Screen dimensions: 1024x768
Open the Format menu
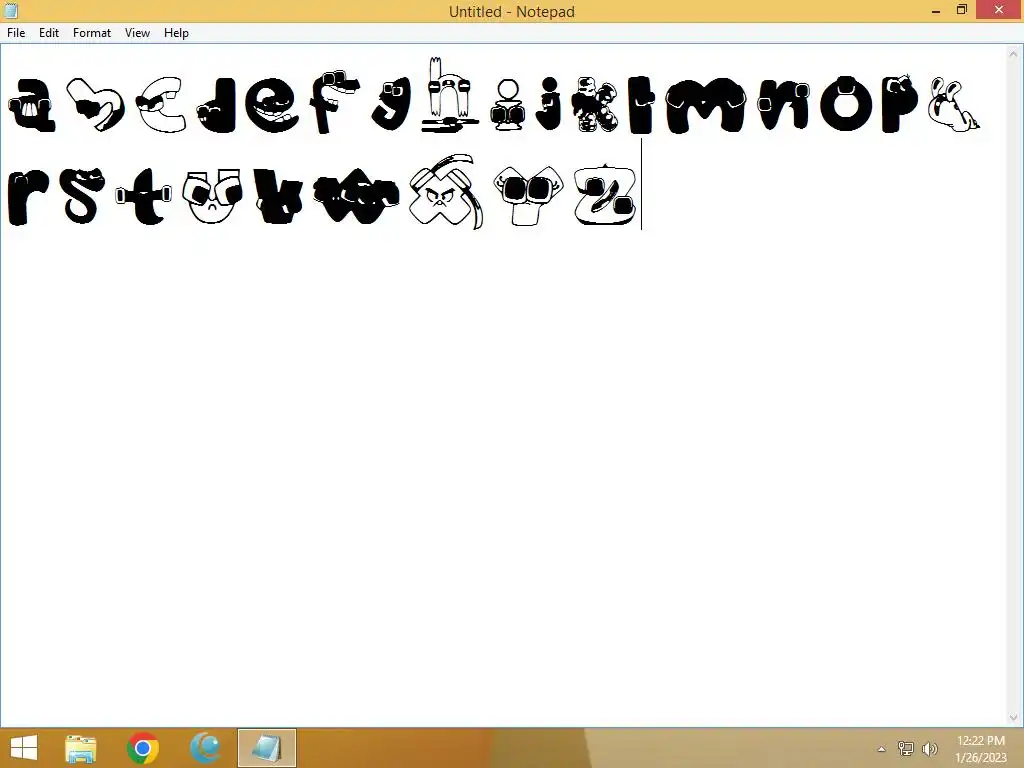[91, 33]
